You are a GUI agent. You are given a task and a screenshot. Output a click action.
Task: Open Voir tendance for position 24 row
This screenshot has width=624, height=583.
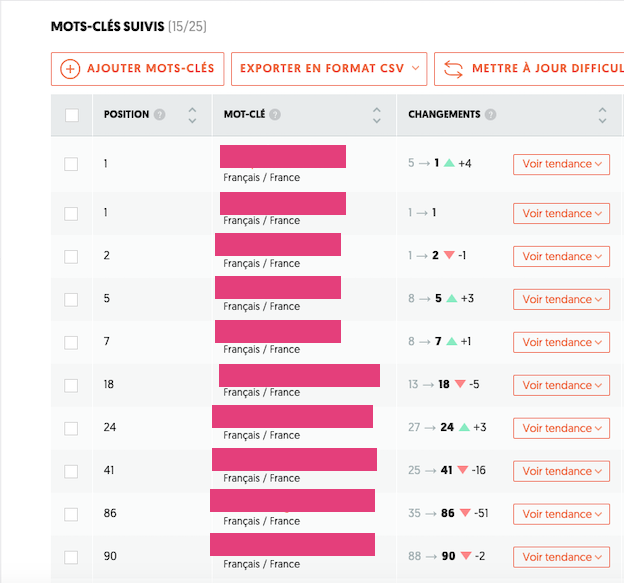click(561, 428)
